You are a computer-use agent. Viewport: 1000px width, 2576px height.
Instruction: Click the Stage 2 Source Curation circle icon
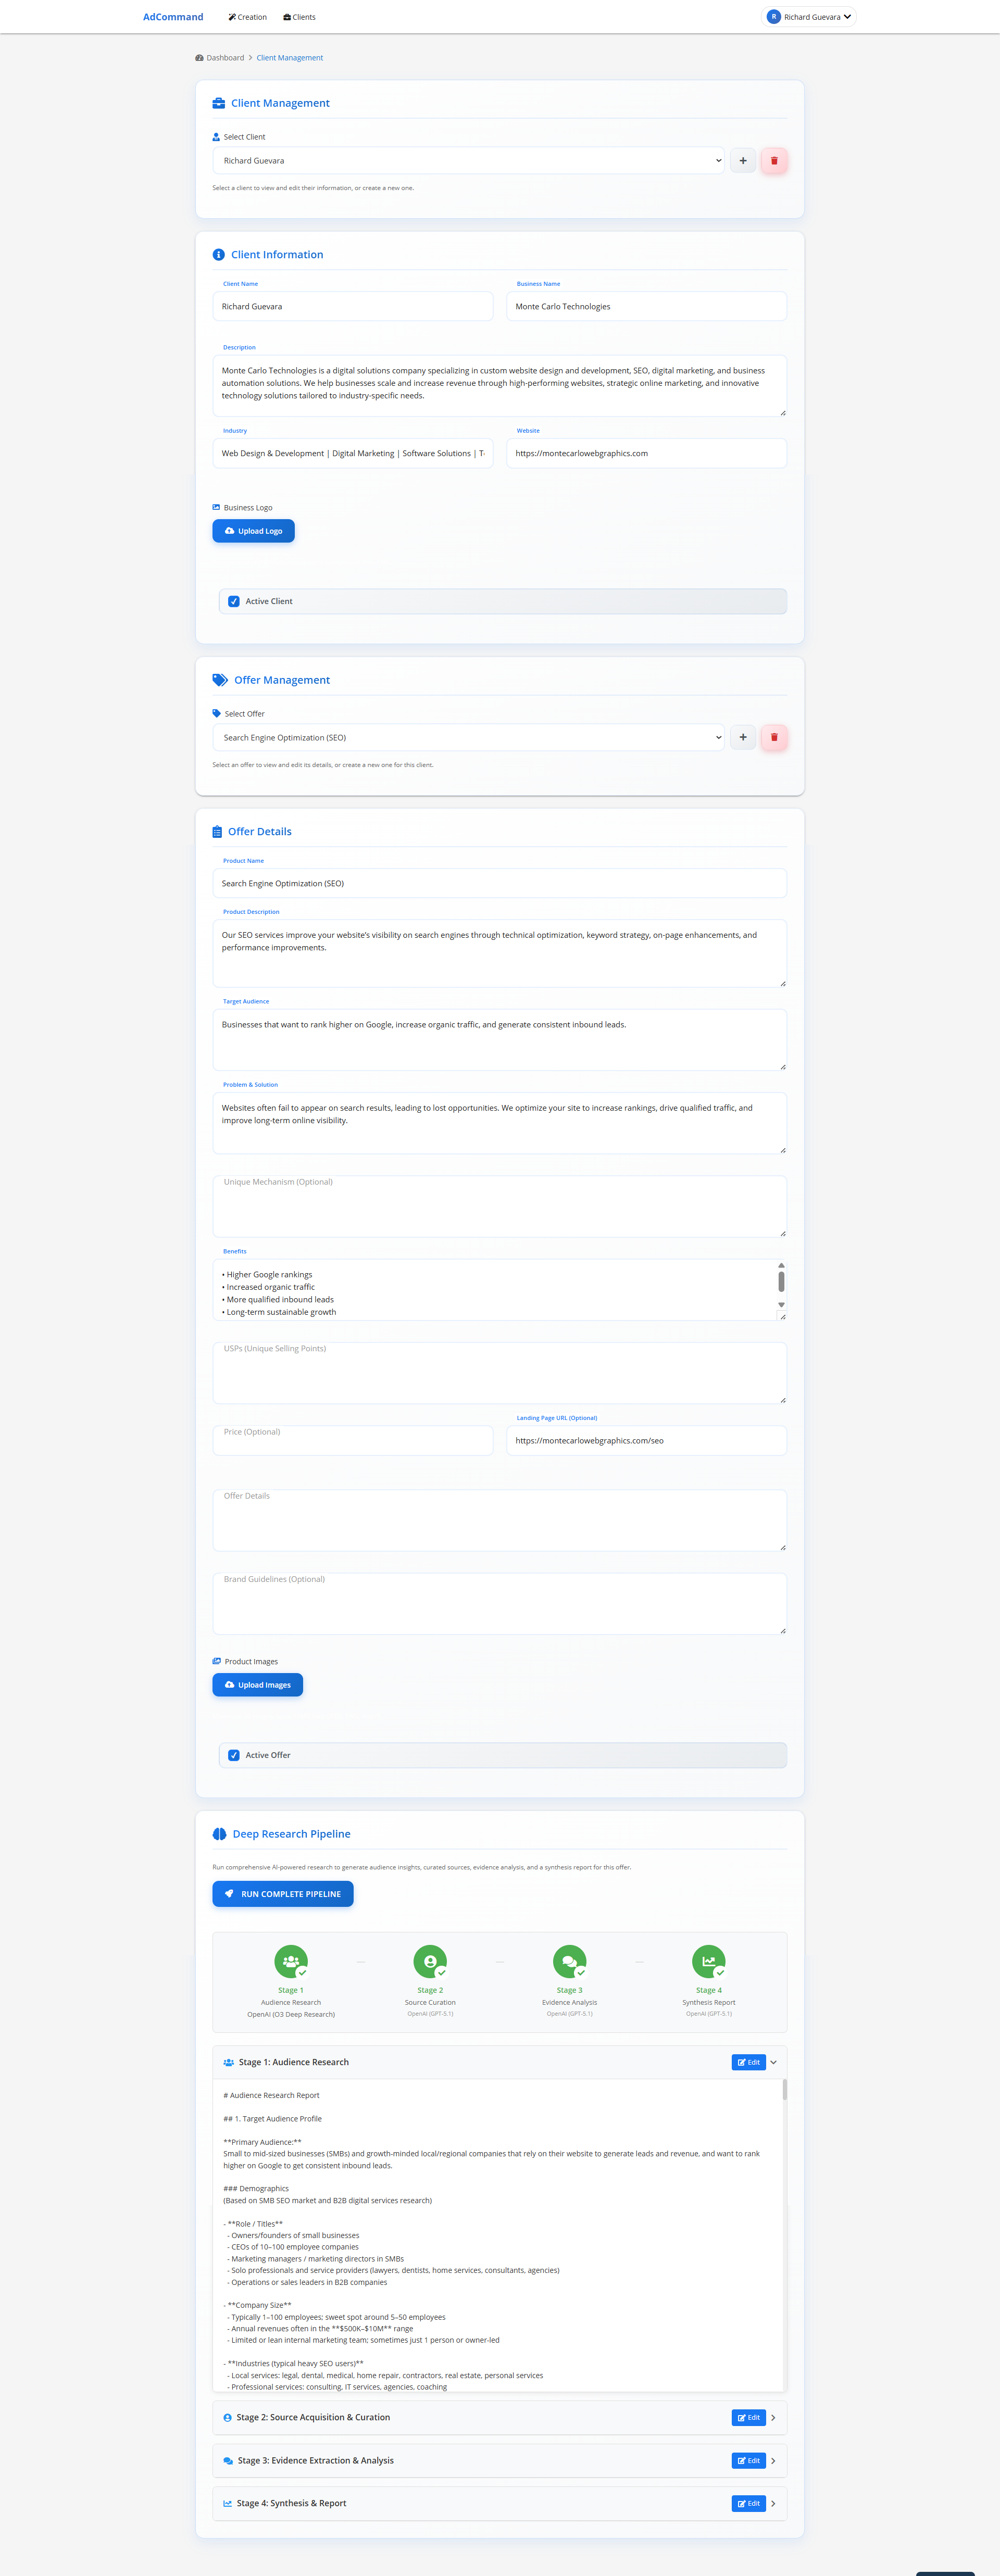pos(430,1961)
